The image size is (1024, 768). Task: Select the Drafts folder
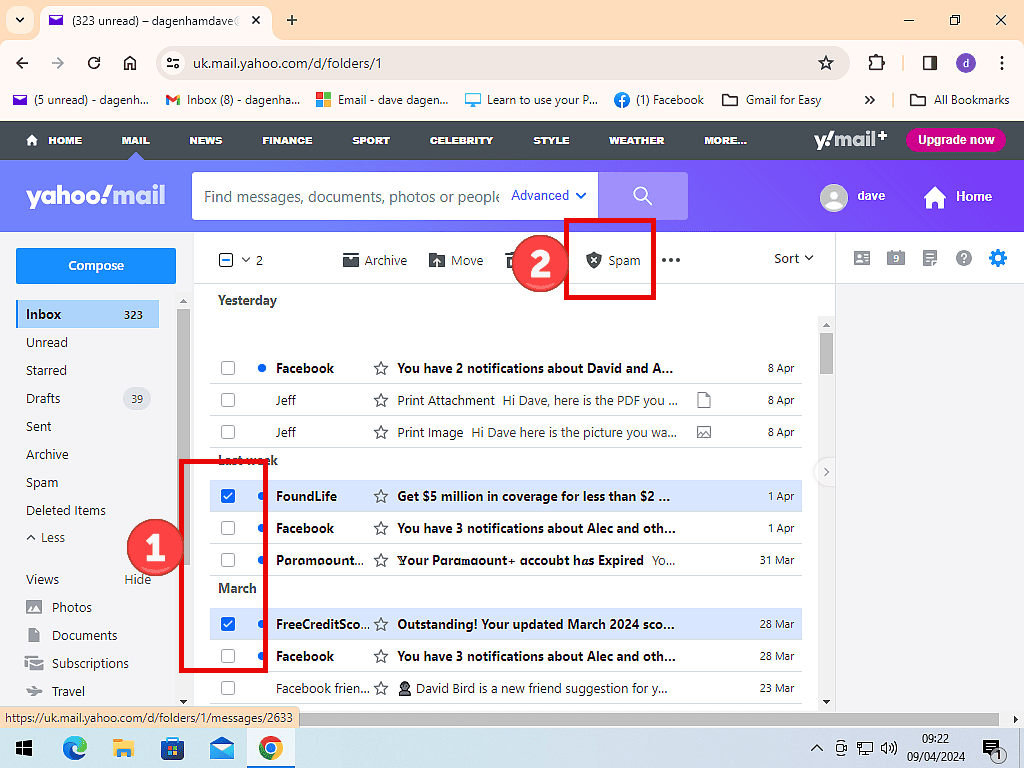[43, 398]
